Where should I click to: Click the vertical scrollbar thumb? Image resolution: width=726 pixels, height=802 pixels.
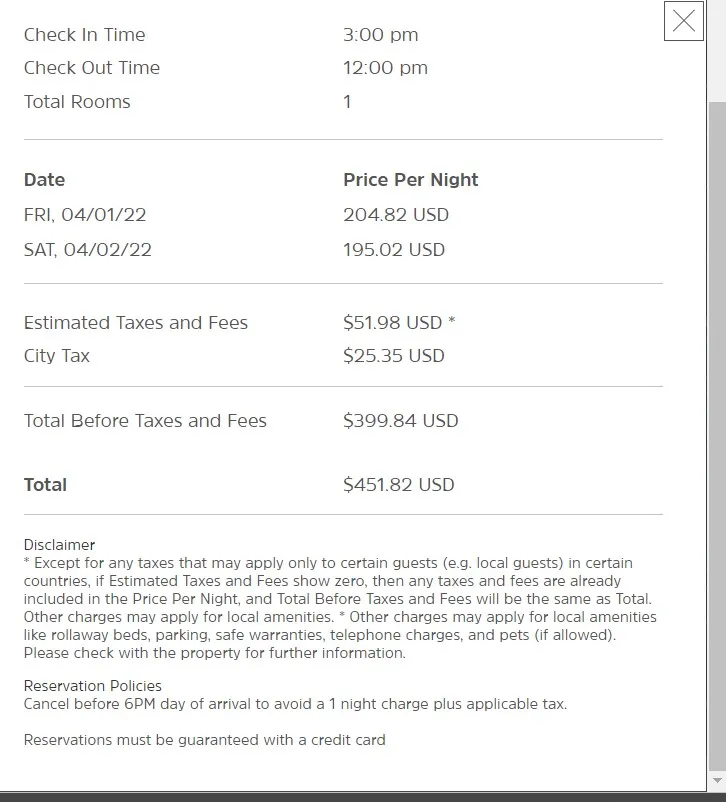[716, 430]
